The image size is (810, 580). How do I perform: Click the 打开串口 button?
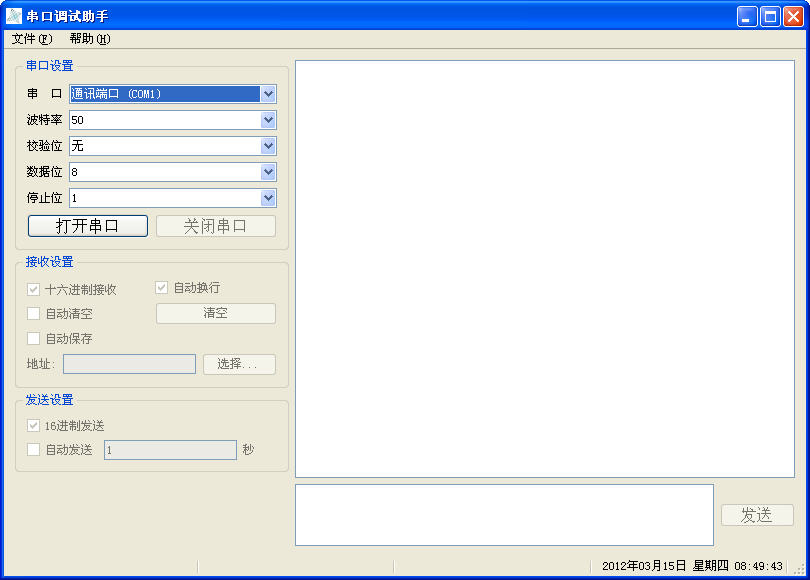[88, 226]
